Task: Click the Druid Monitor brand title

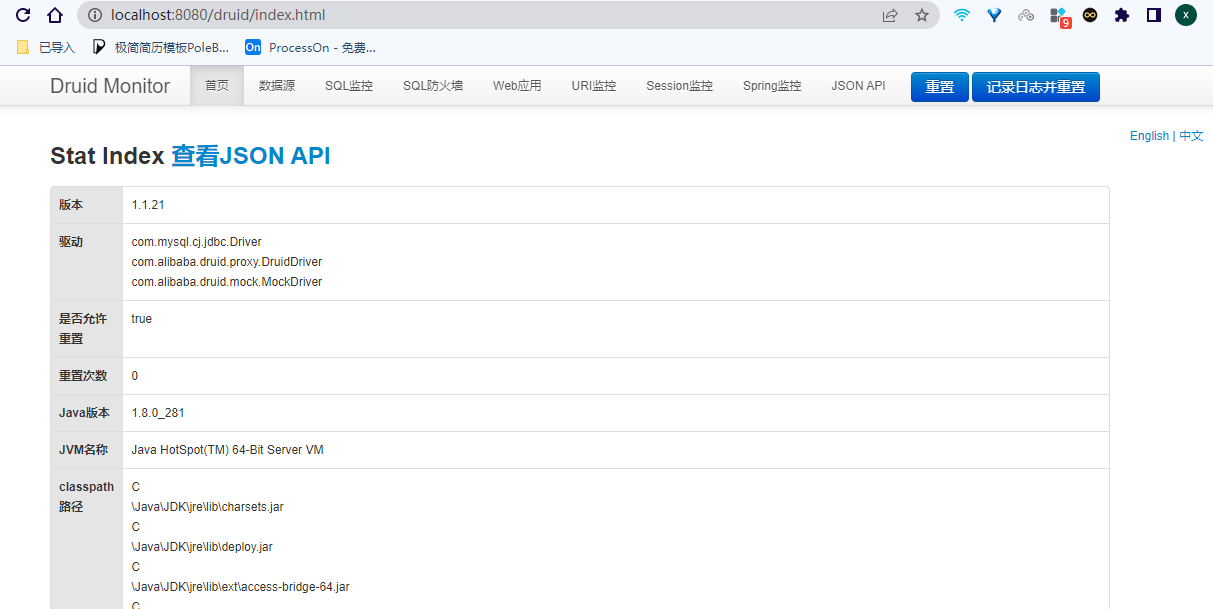Action: point(110,86)
